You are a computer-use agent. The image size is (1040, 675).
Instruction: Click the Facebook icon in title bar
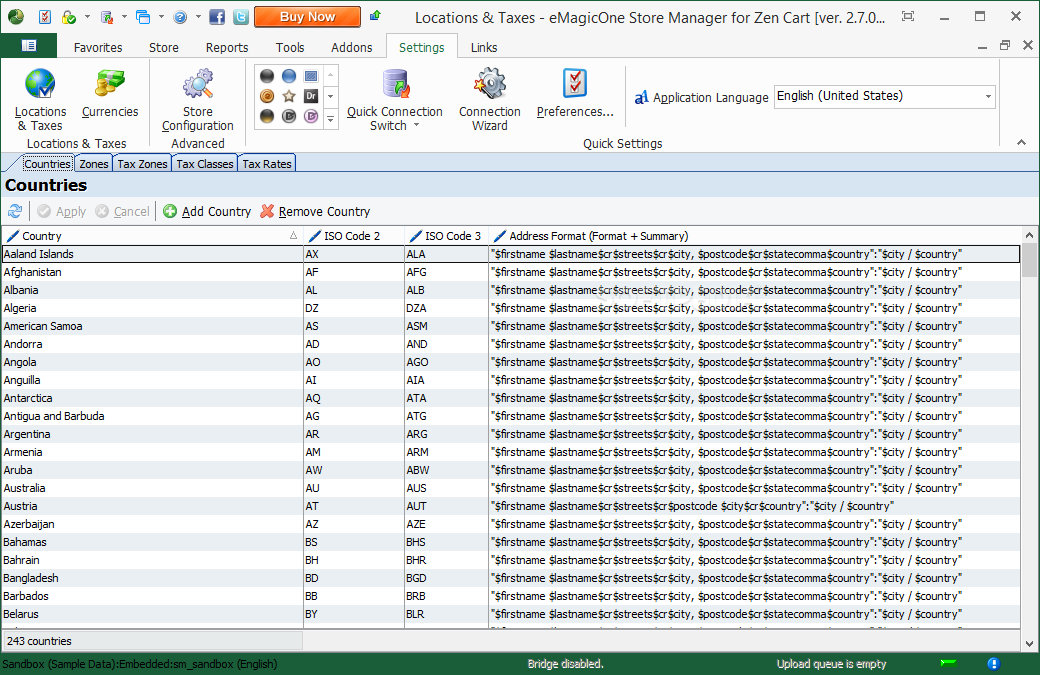217,17
